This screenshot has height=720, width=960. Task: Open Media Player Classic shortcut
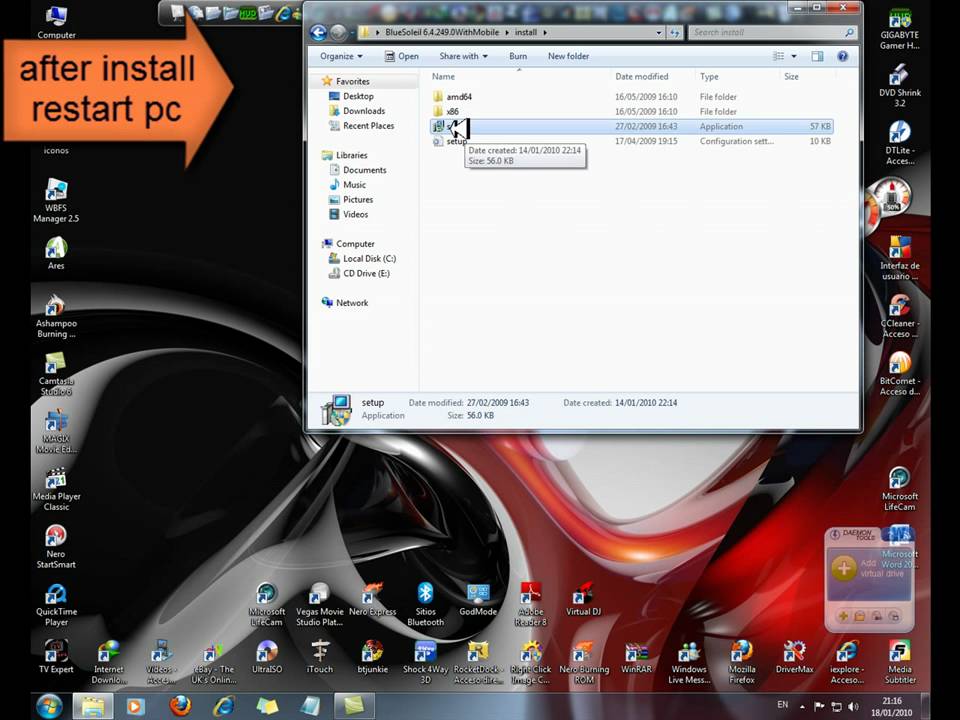tap(56, 489)
